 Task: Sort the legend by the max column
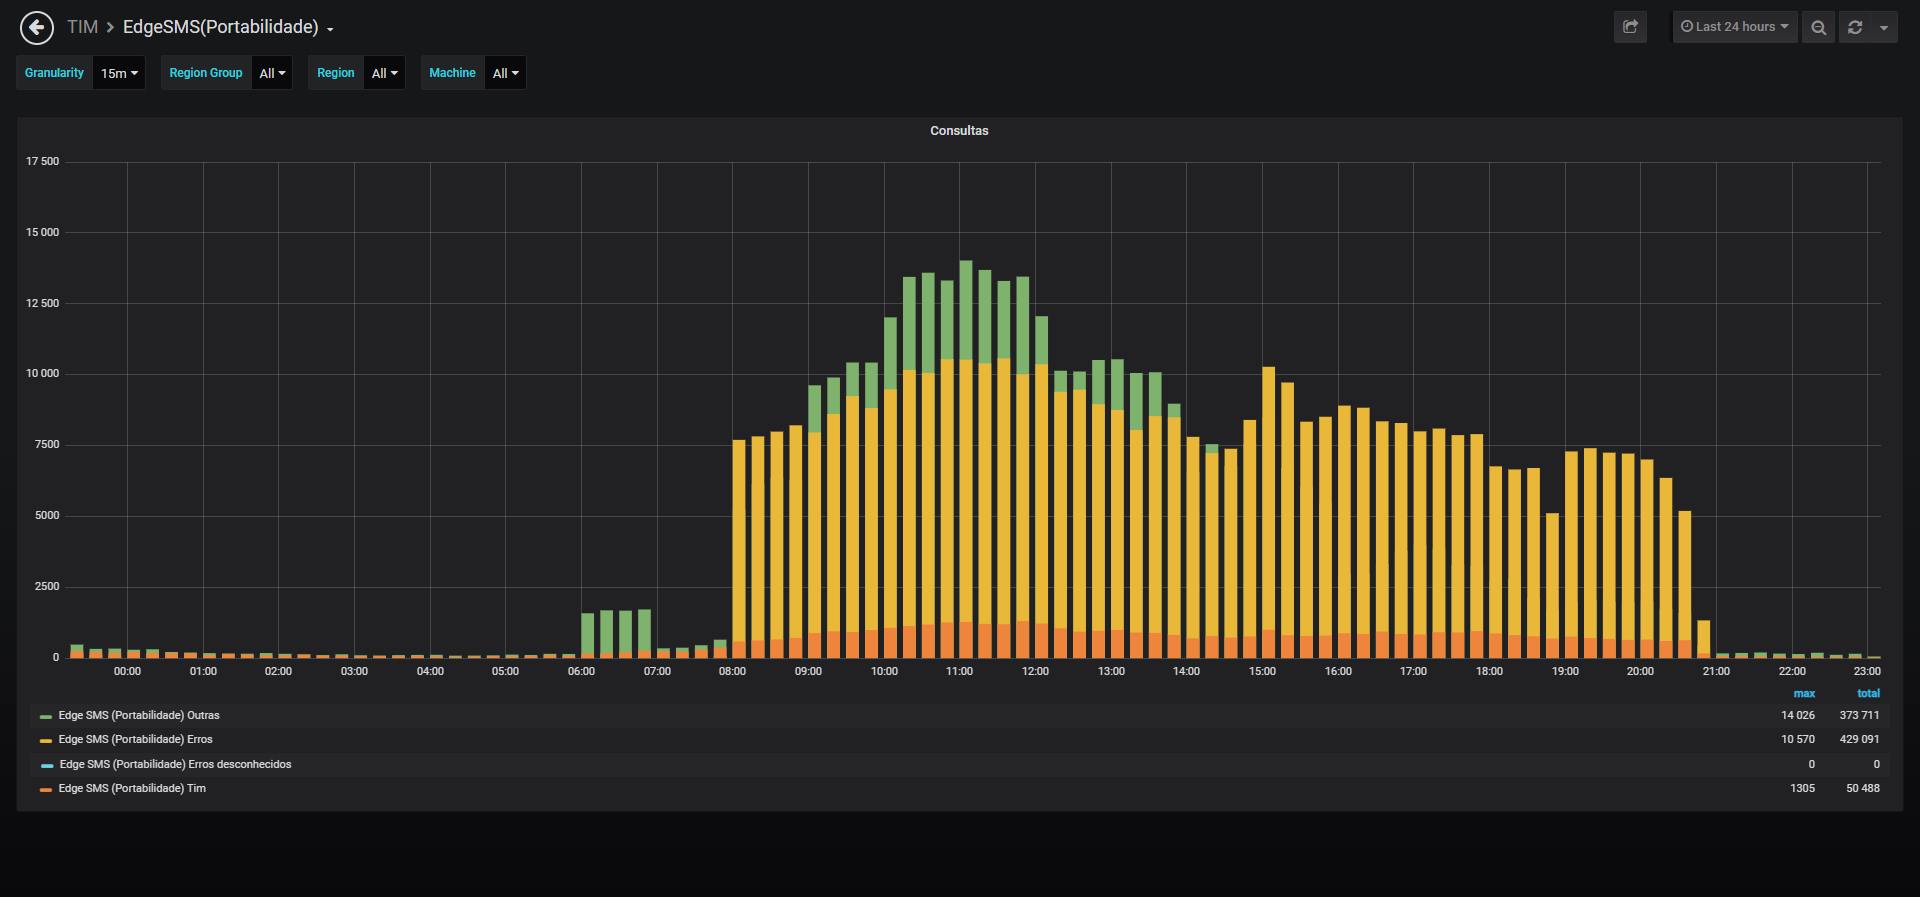tap(1804, 694)
